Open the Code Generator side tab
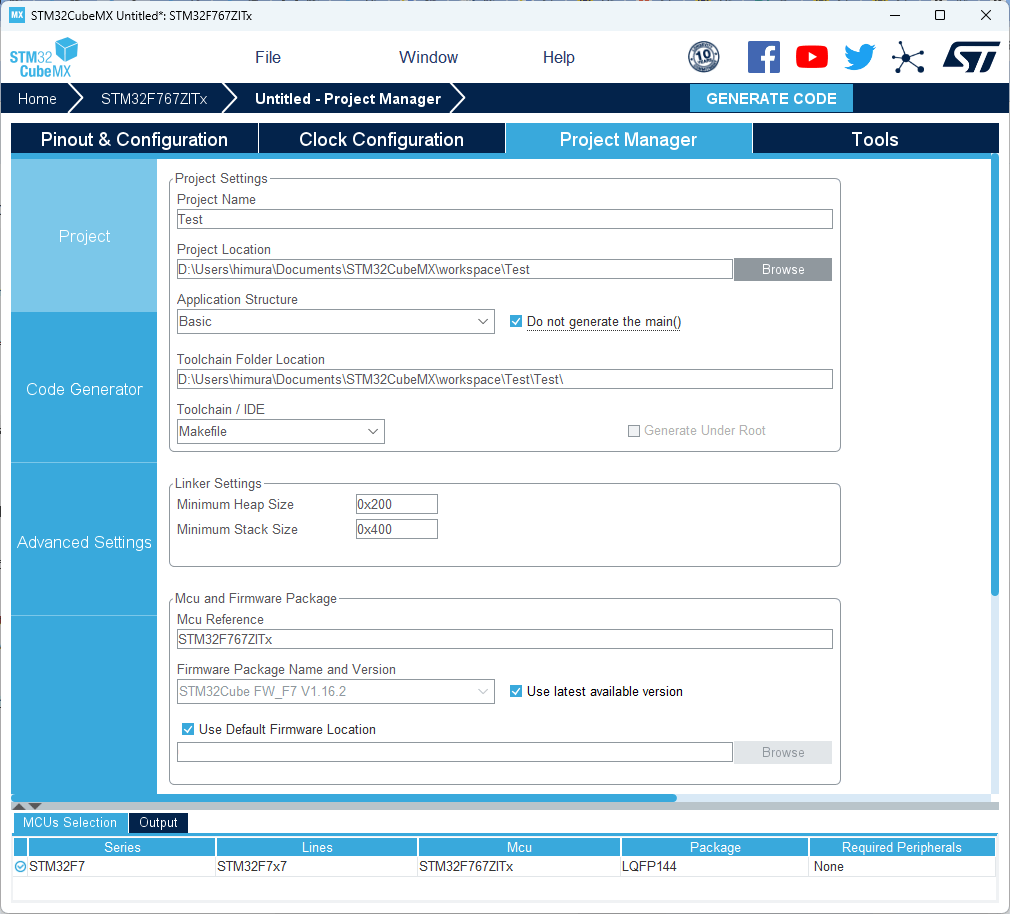 (84, 389)
